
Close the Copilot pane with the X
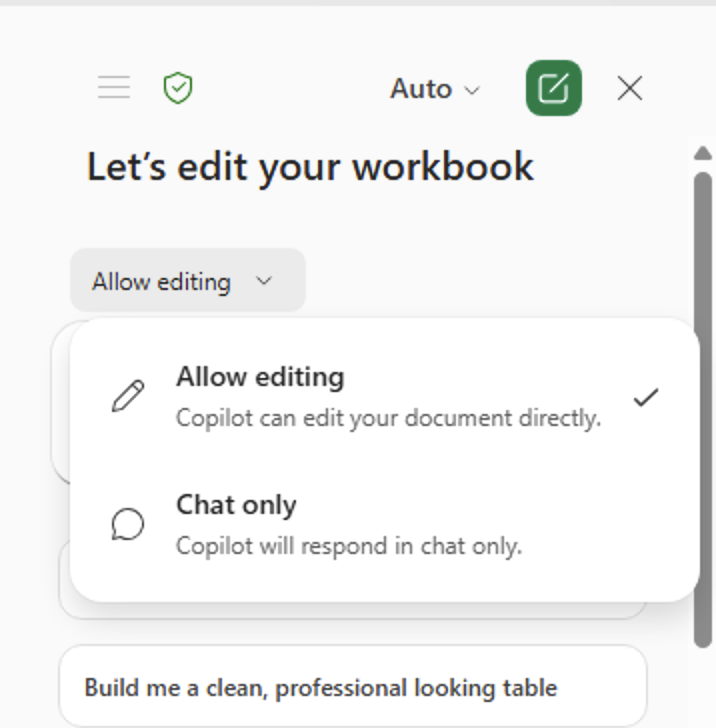click(x=630, y=88)
